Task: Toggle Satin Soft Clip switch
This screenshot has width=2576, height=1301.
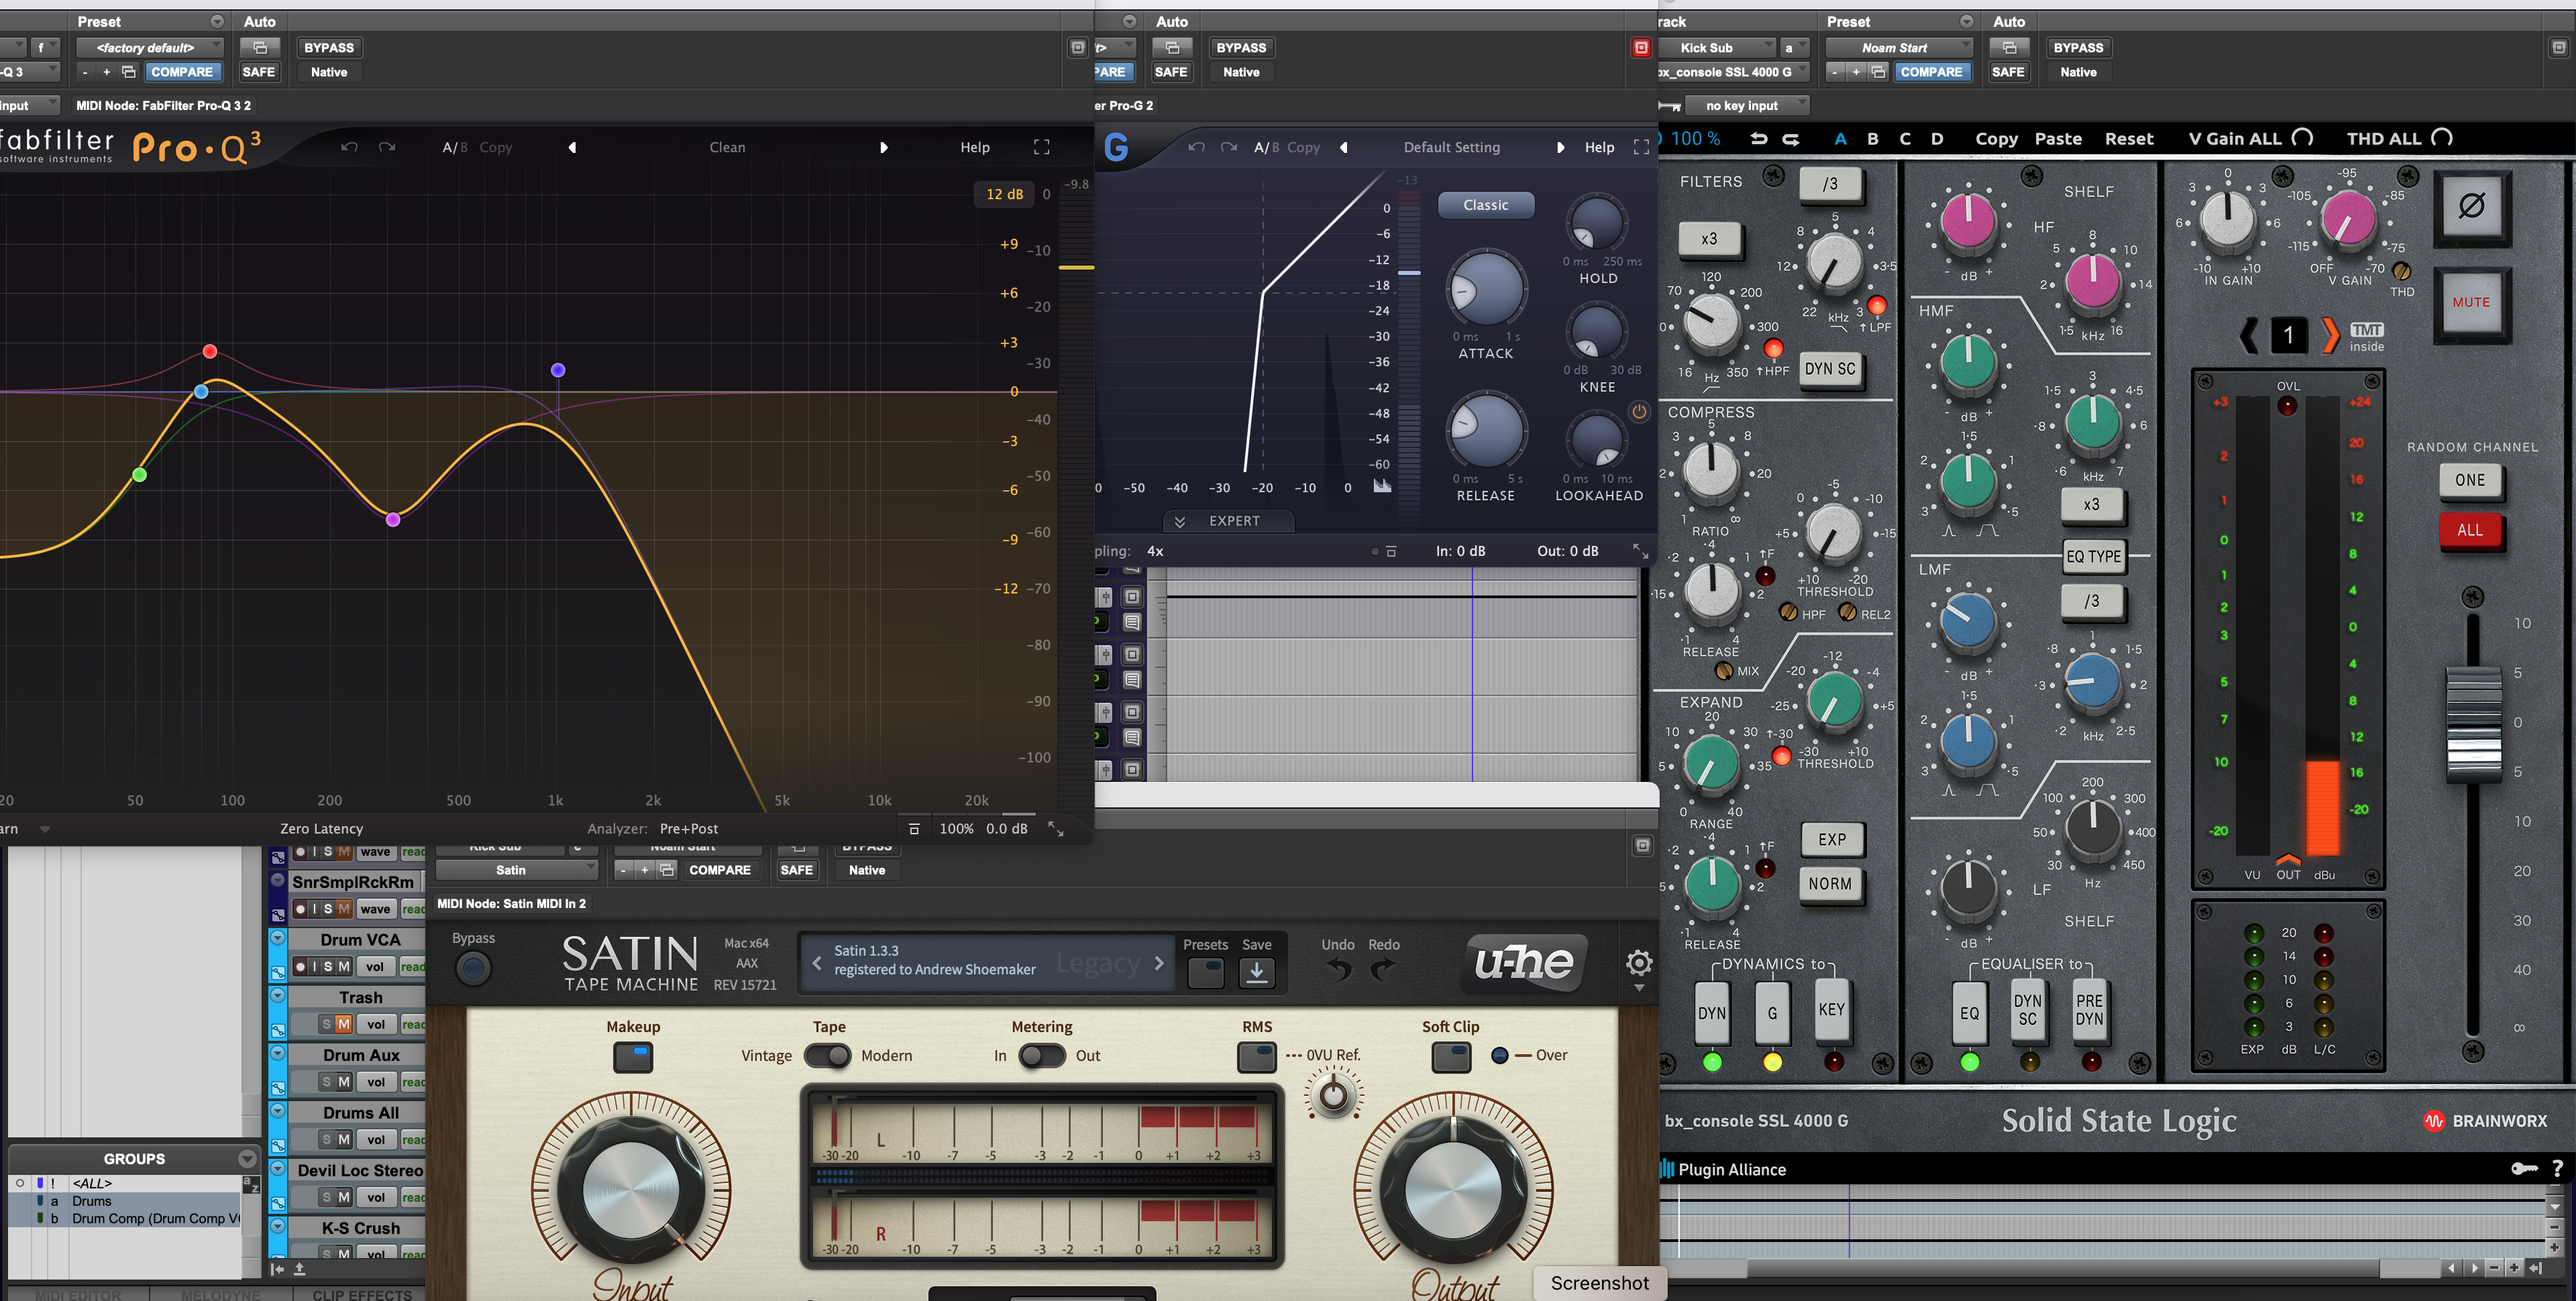Action: click(x=1451, y=1057)
